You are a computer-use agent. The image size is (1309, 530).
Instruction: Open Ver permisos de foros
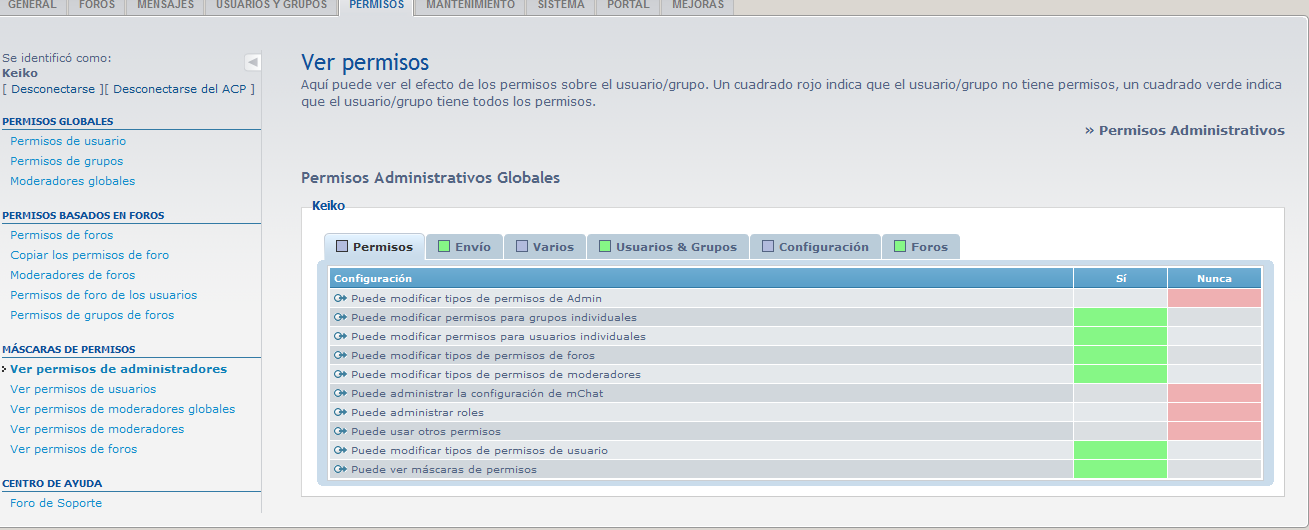(74, 449)
